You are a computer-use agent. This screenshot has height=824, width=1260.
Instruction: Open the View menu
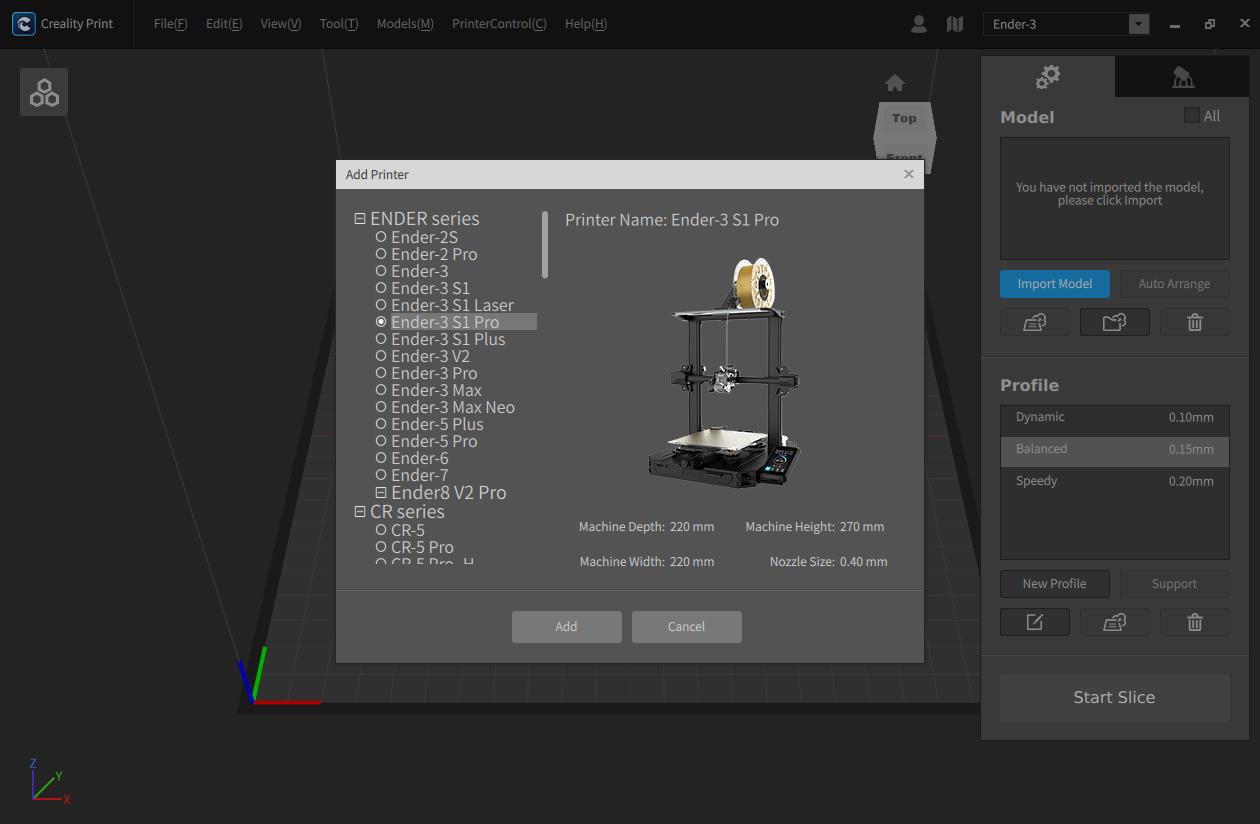coord(281,24)
